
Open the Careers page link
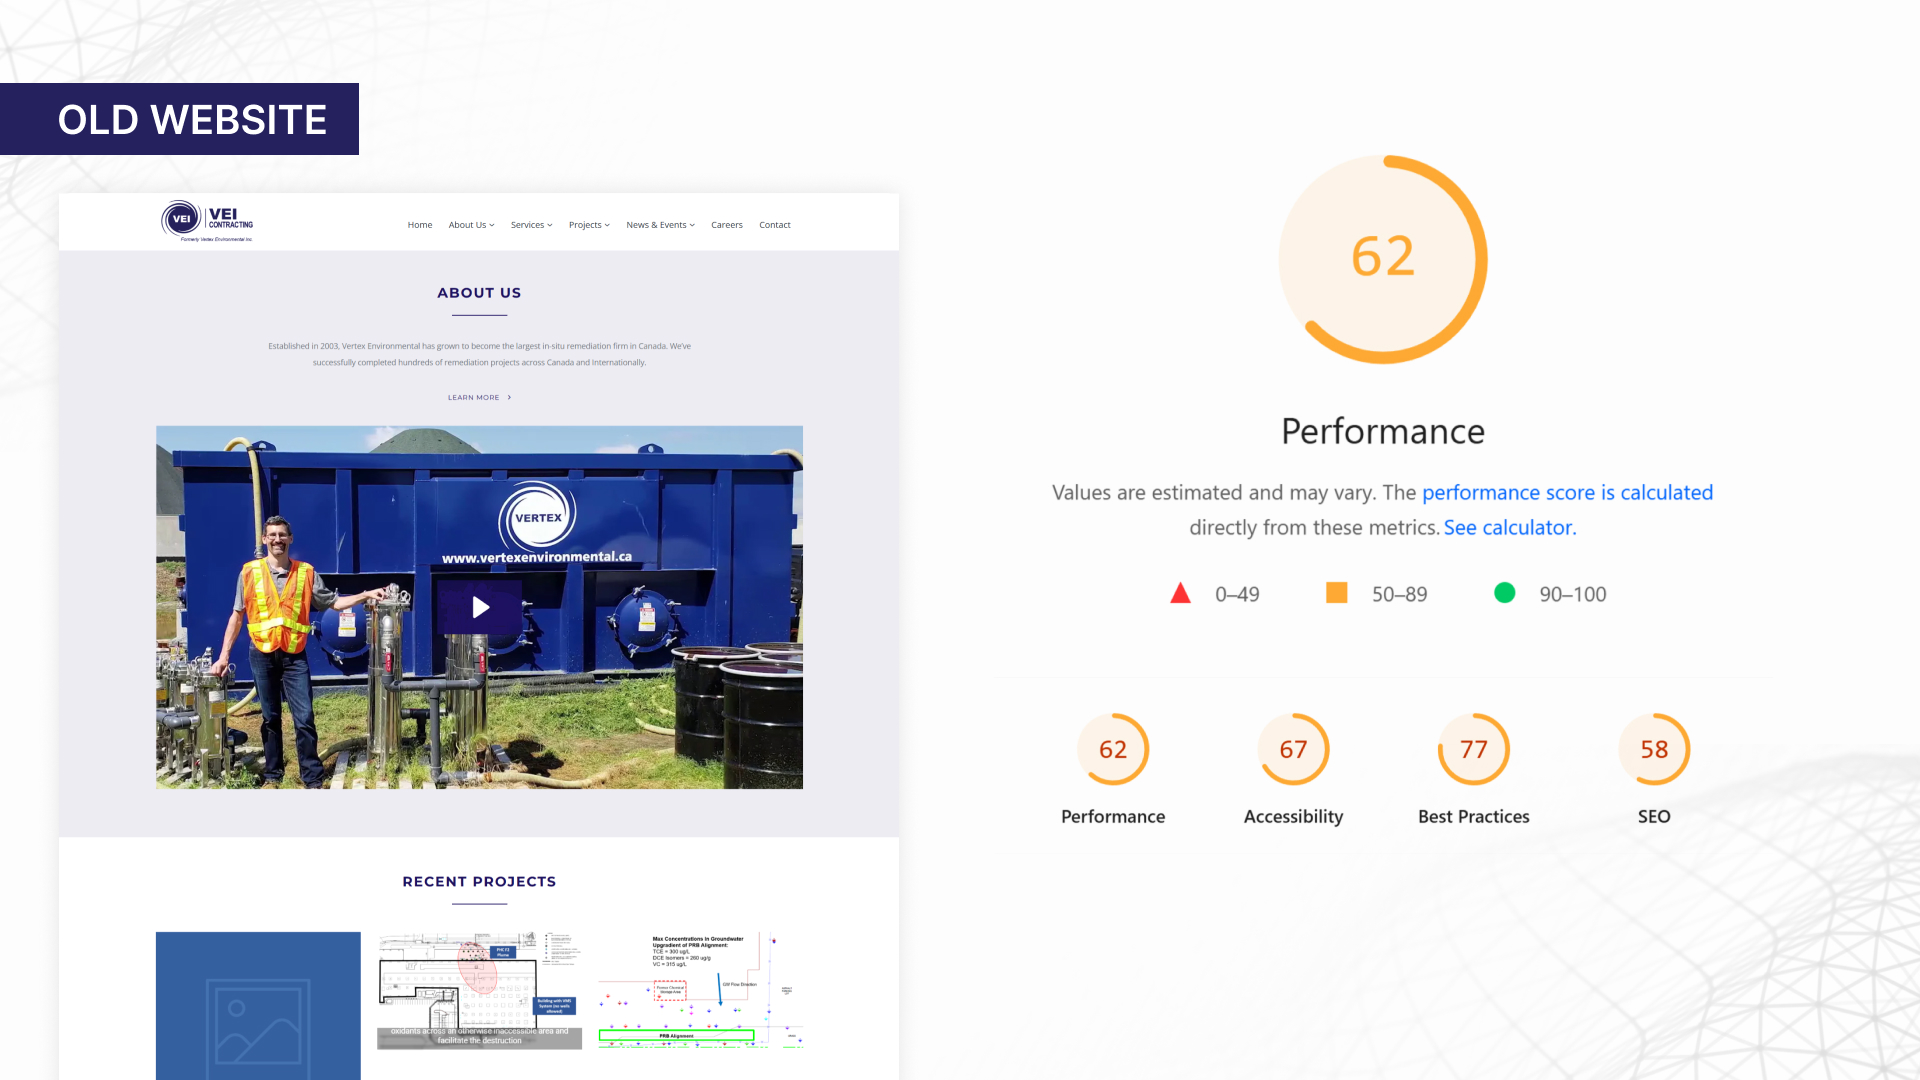click(x=727, y=225)
